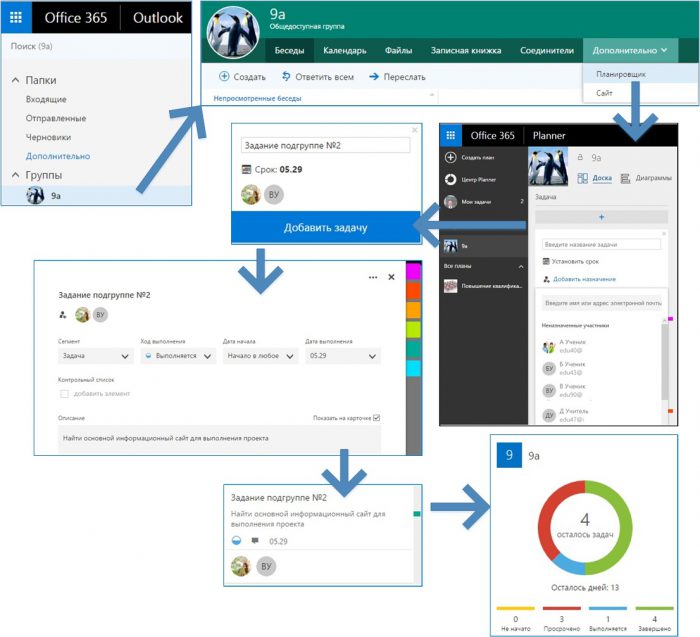700x637 pixels.
Task: Open the Дополнительно dropdown tab
Action: click(x=630, y=50)
